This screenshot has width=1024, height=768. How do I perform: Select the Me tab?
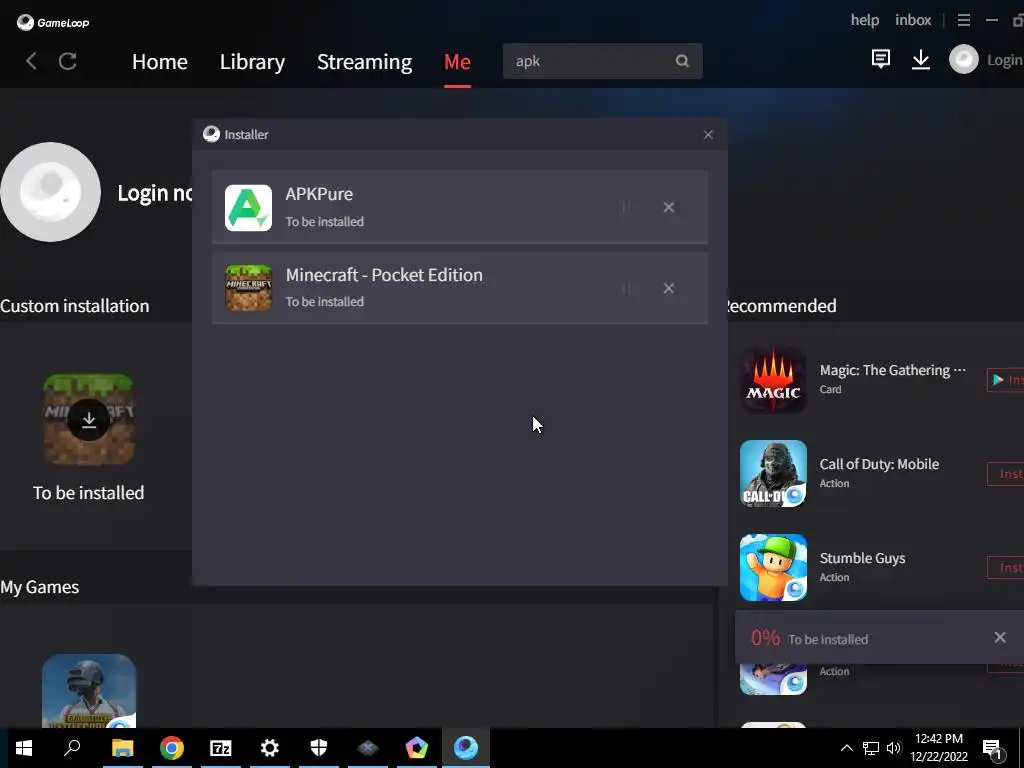click(x=457, y=62)
